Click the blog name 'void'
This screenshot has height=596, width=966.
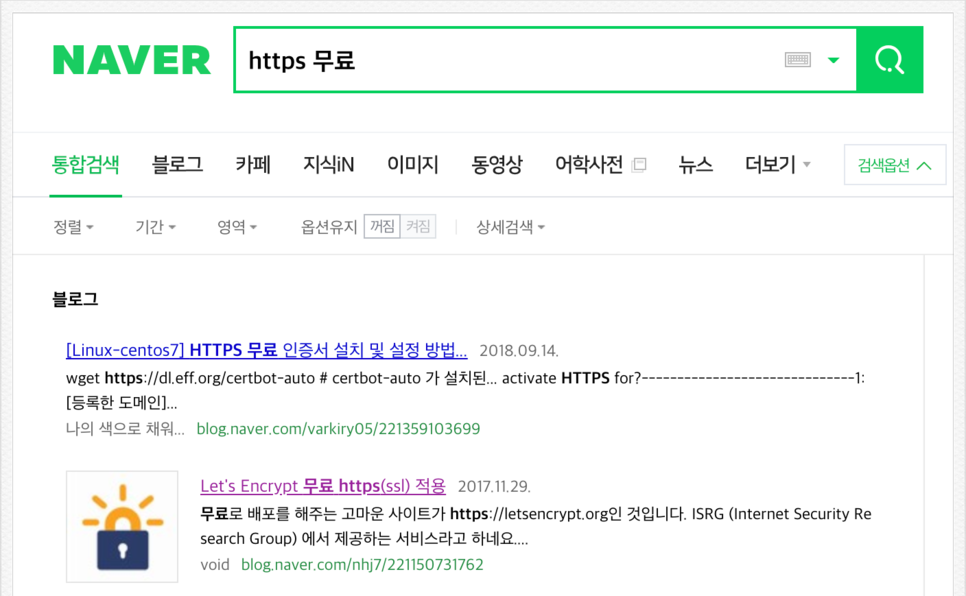point(214,565)
